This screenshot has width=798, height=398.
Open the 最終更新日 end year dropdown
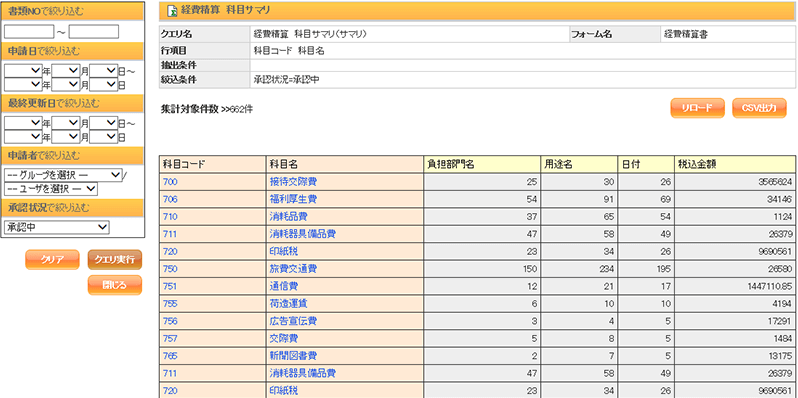click(x=23, y=137)
